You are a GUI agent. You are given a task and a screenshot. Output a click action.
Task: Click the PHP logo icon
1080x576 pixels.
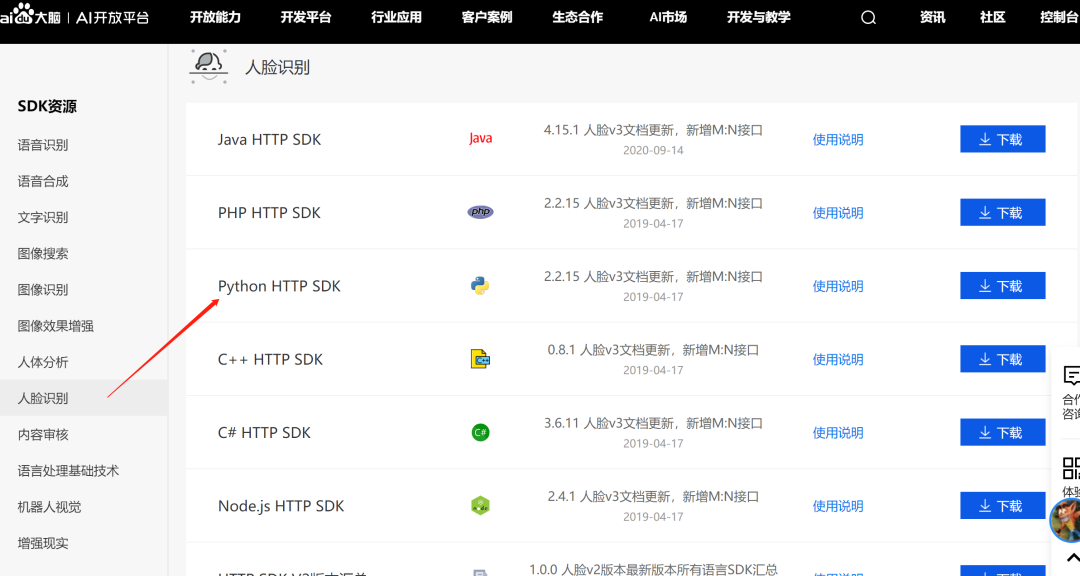(x=480, y=212)
